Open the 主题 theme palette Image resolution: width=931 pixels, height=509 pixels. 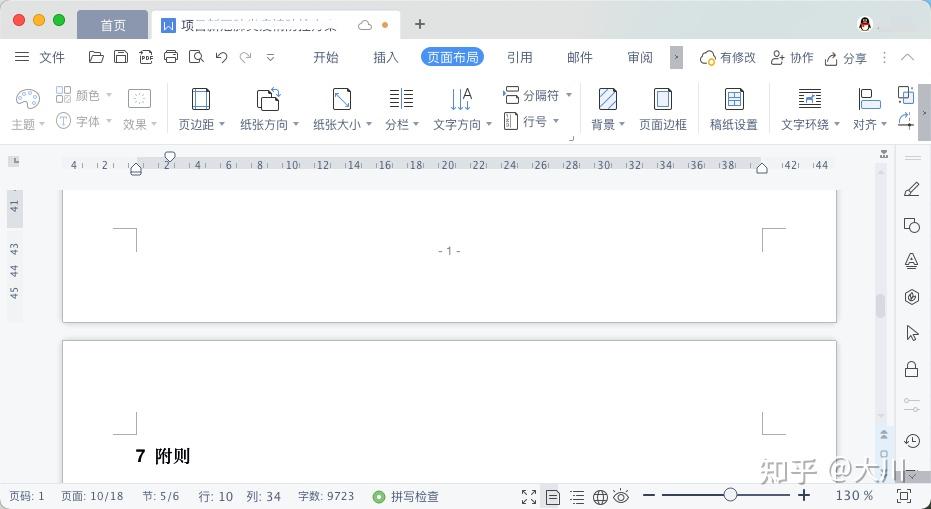(x=27, y=109)
